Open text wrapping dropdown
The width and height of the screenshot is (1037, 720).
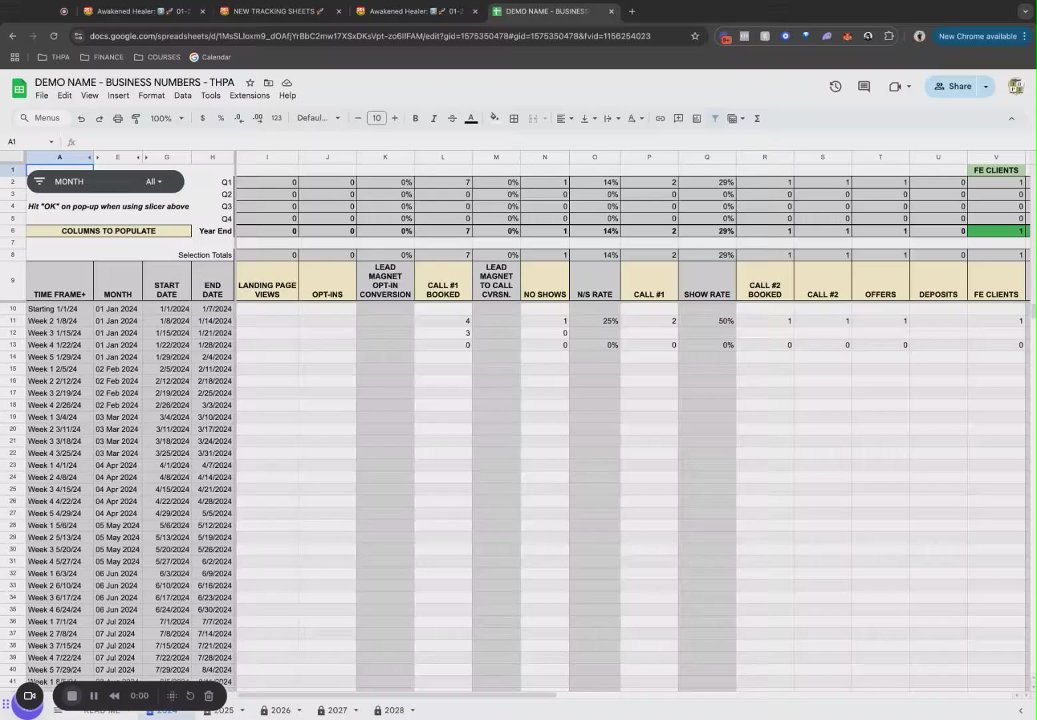click(x=612, y=118)
